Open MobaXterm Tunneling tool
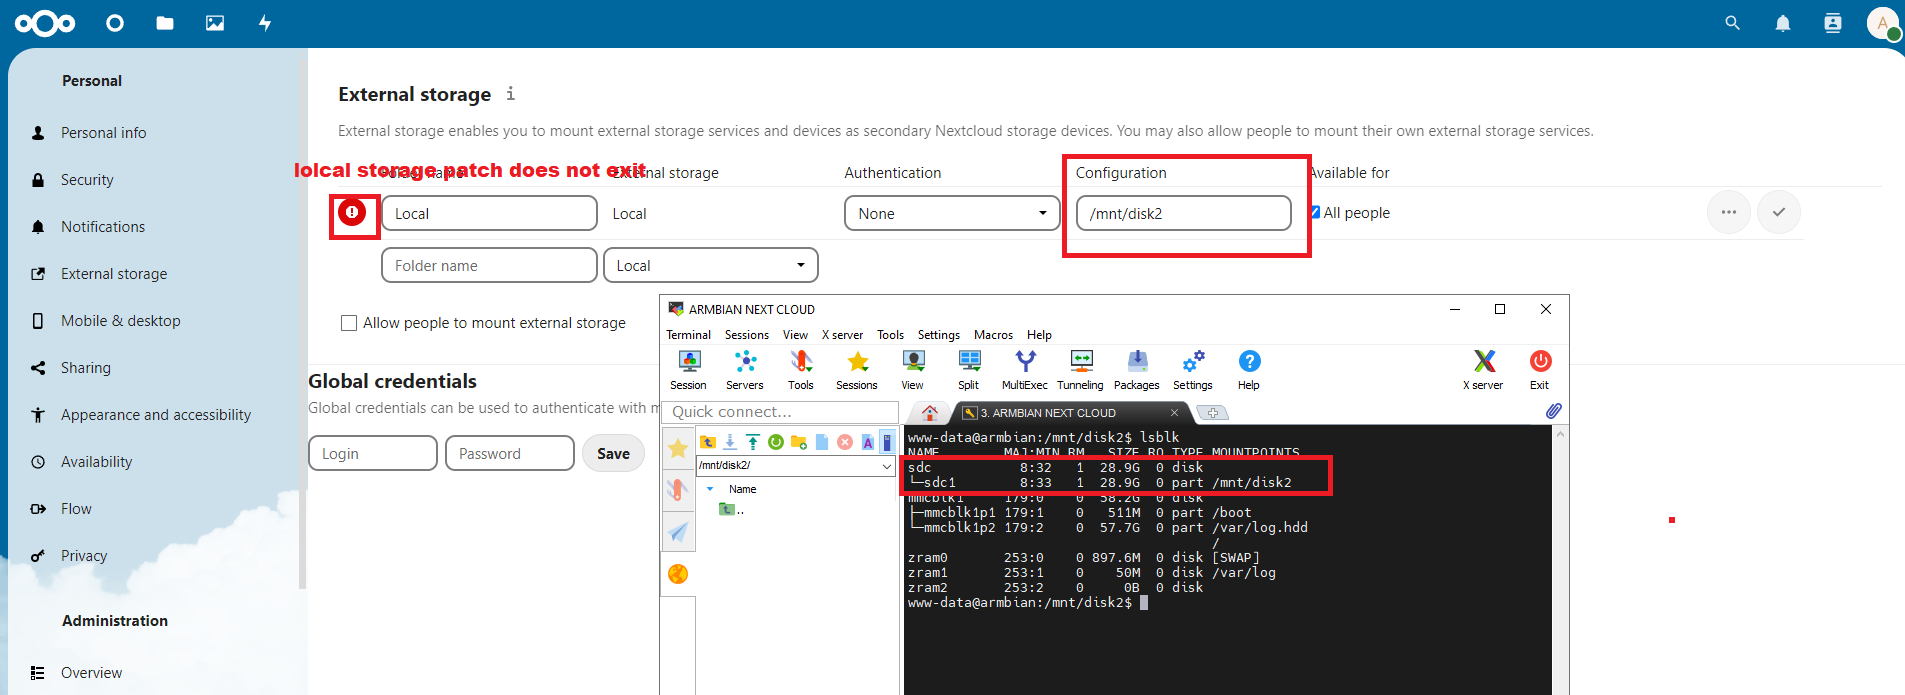The width and height of the screenshot is (1905, 695). pos(1080,369)
